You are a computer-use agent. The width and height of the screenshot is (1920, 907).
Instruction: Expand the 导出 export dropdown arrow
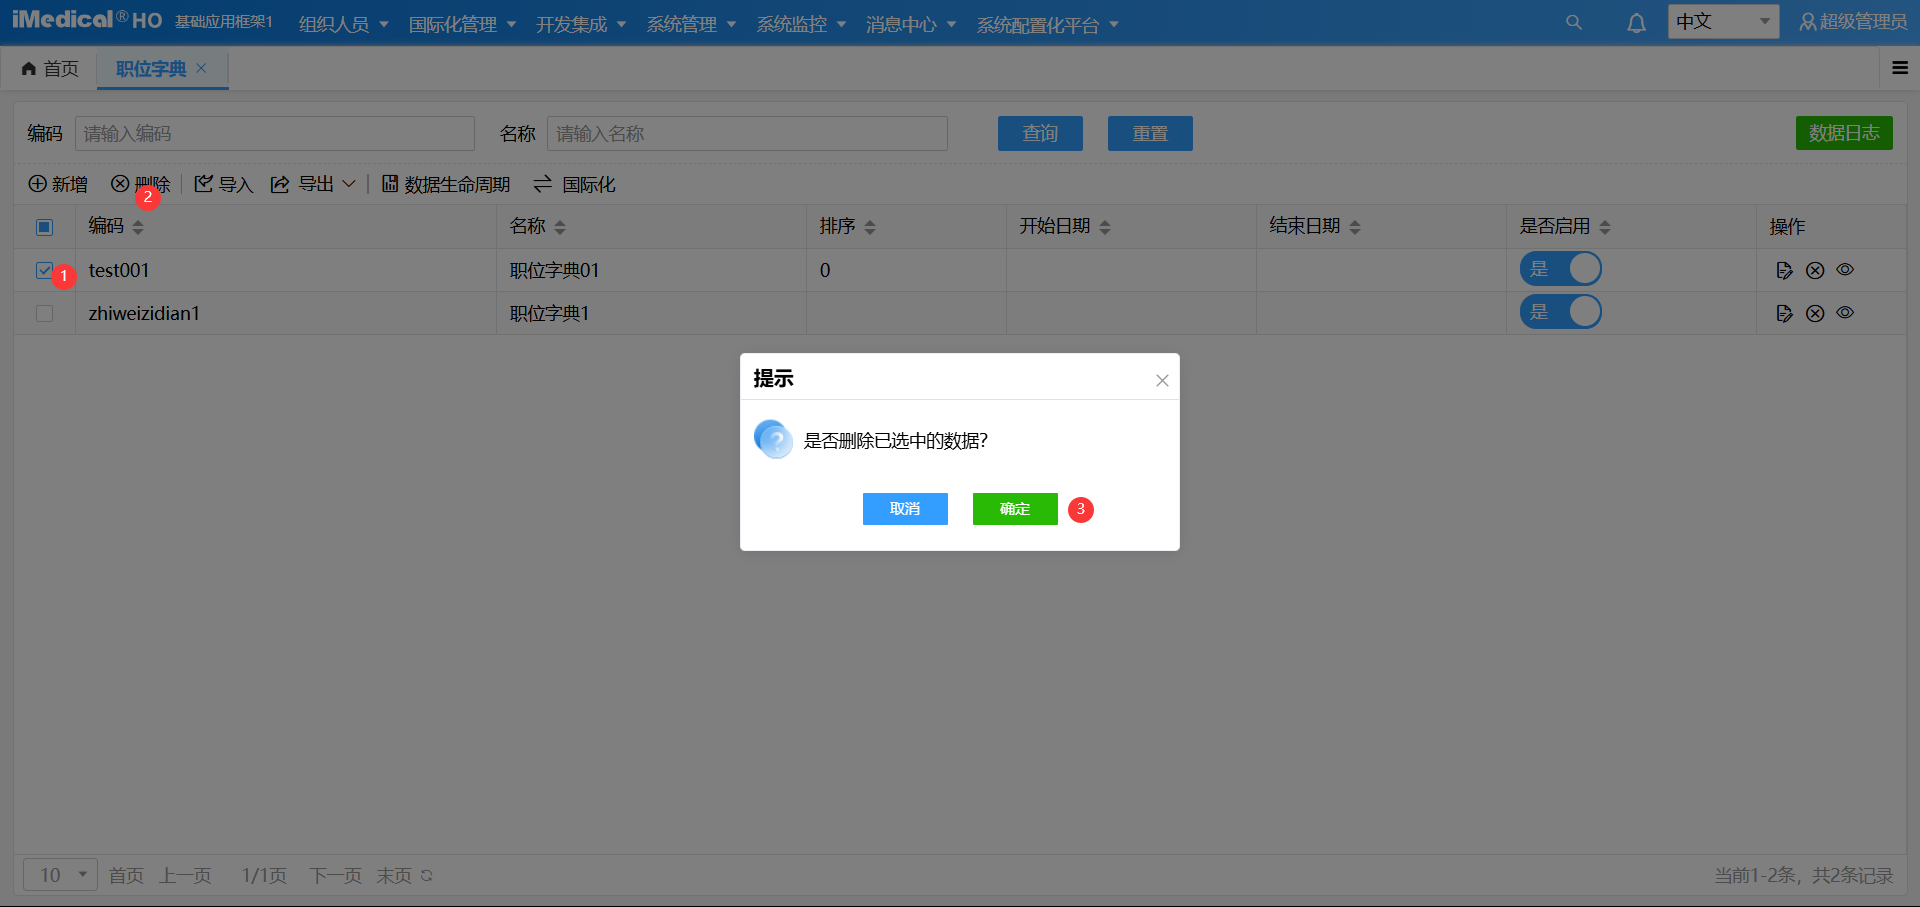pos(349,184)
